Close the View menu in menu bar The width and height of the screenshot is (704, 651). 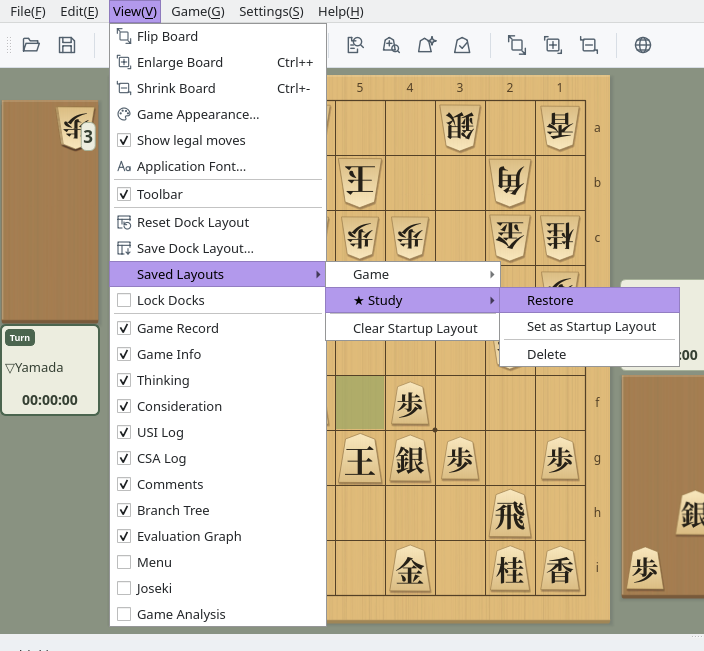click(x=135, y=12)
